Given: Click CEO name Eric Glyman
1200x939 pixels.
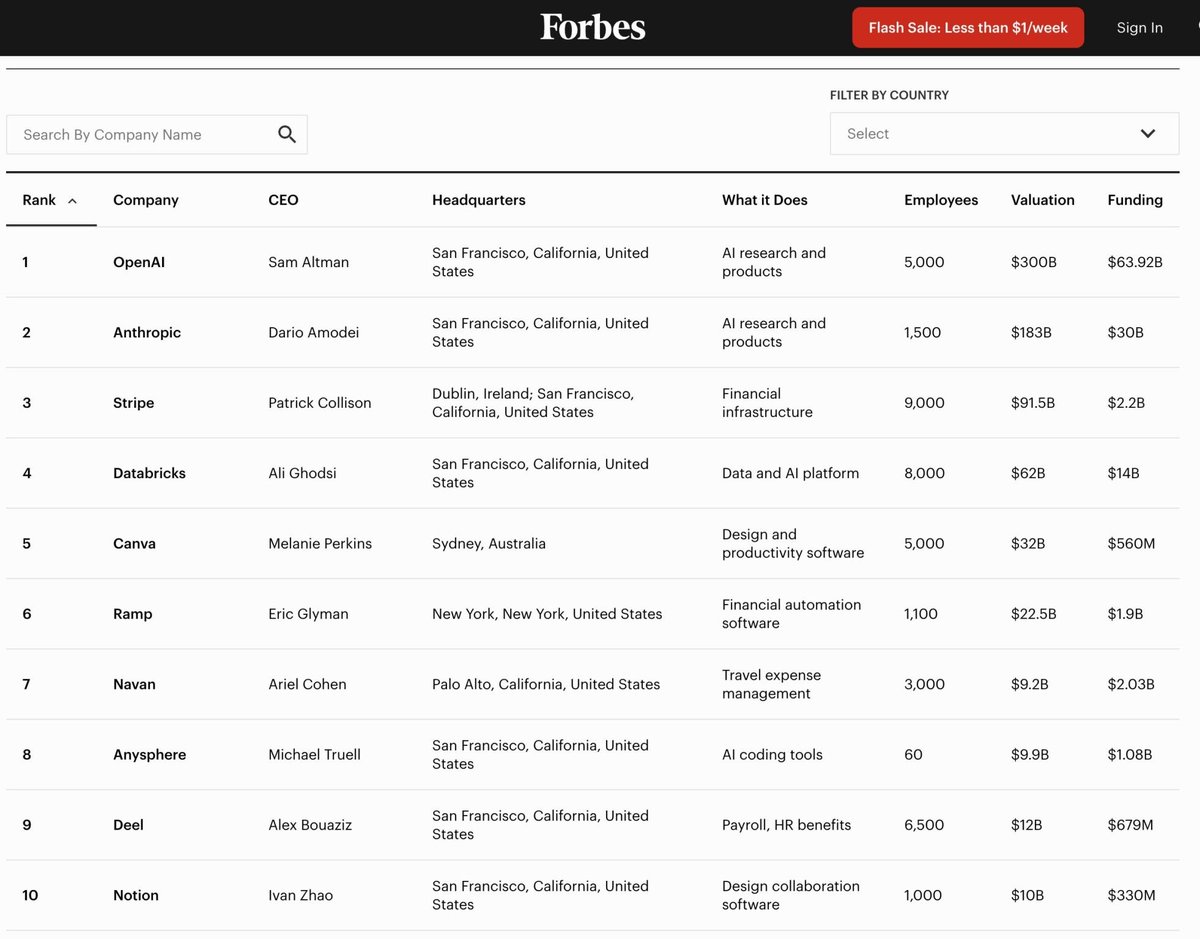Looking at the screenshot, I should coord(308,614).
